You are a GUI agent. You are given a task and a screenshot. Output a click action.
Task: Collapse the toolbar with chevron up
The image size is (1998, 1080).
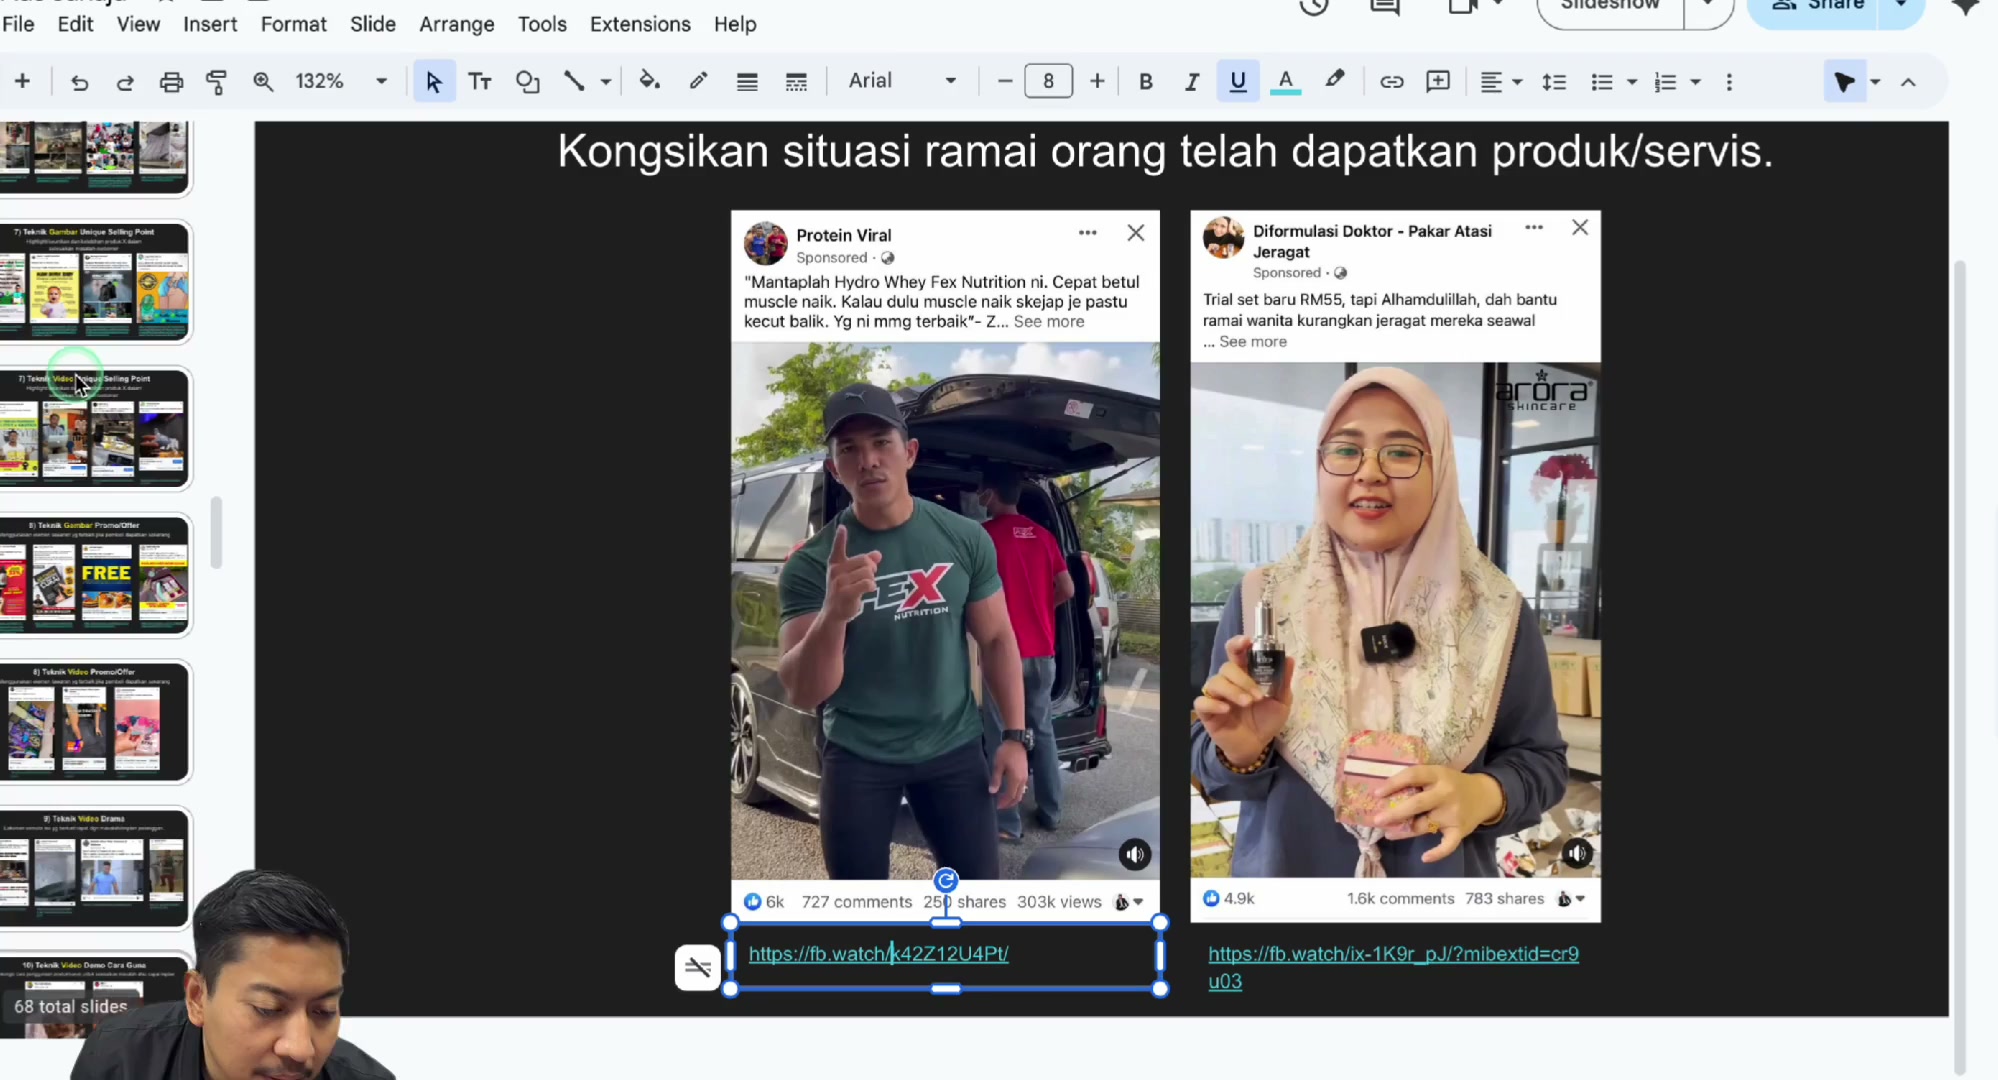pyautogui.click(x=1908, y=82)
